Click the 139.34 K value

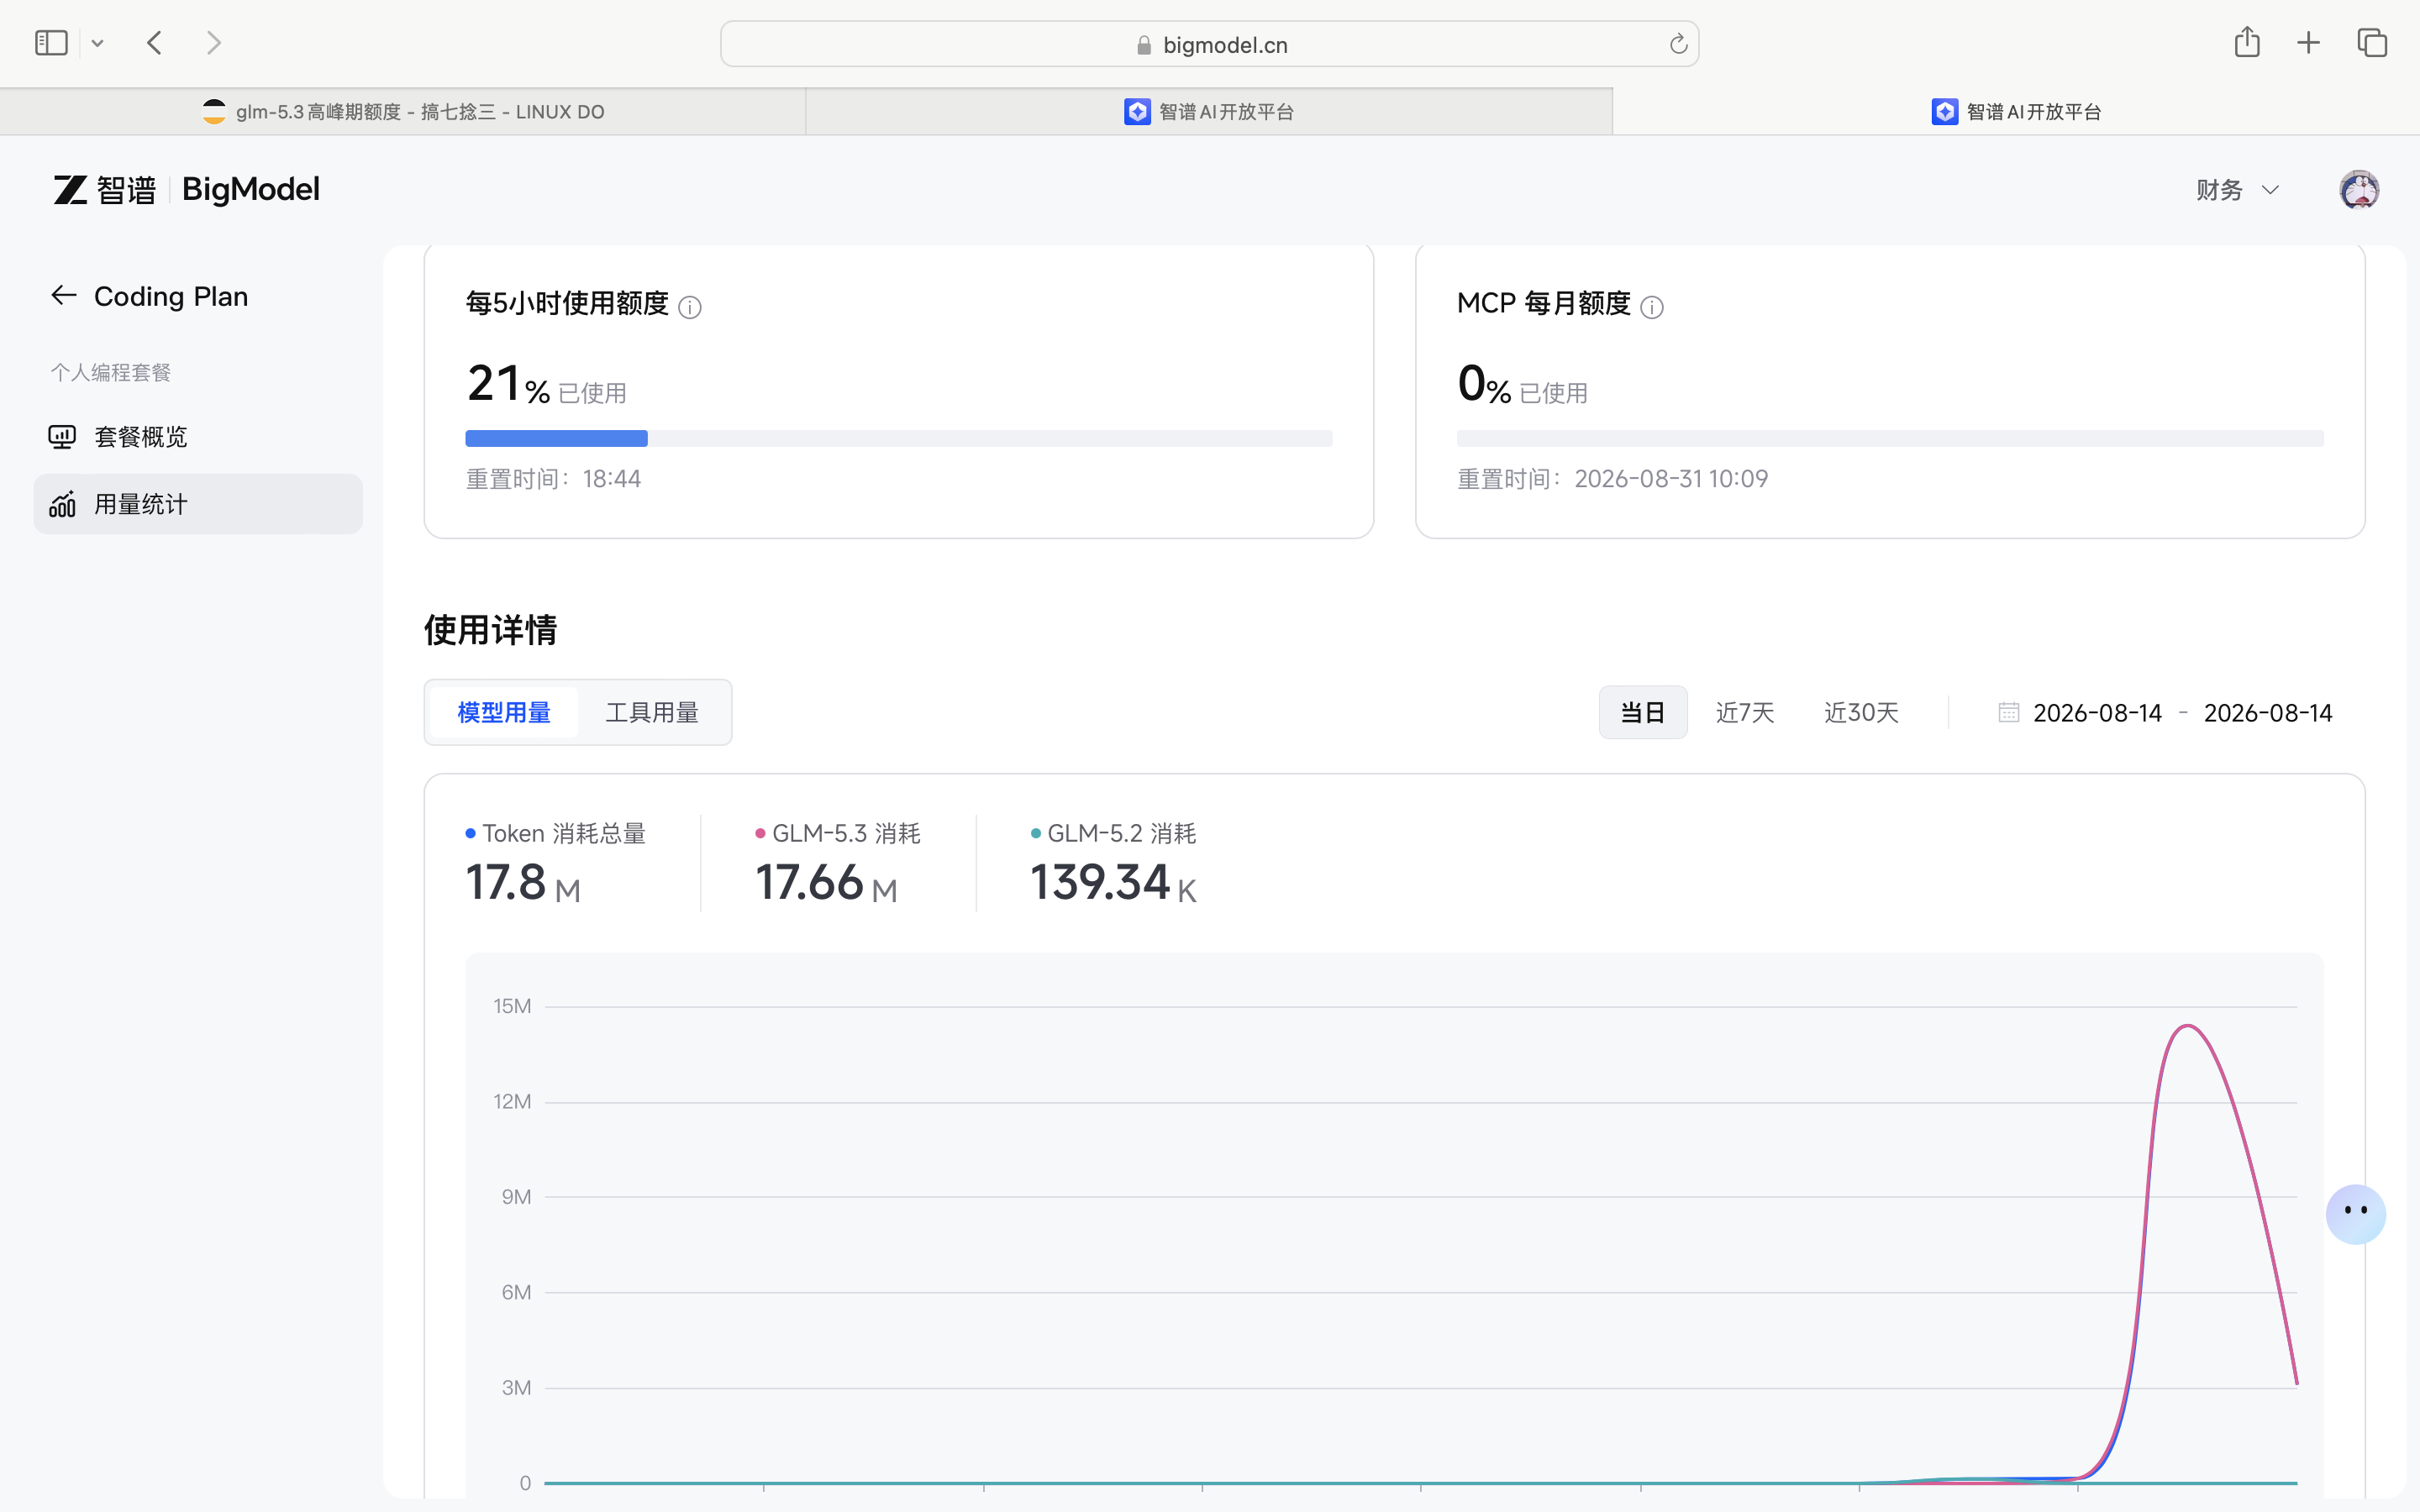[1113, 883]
